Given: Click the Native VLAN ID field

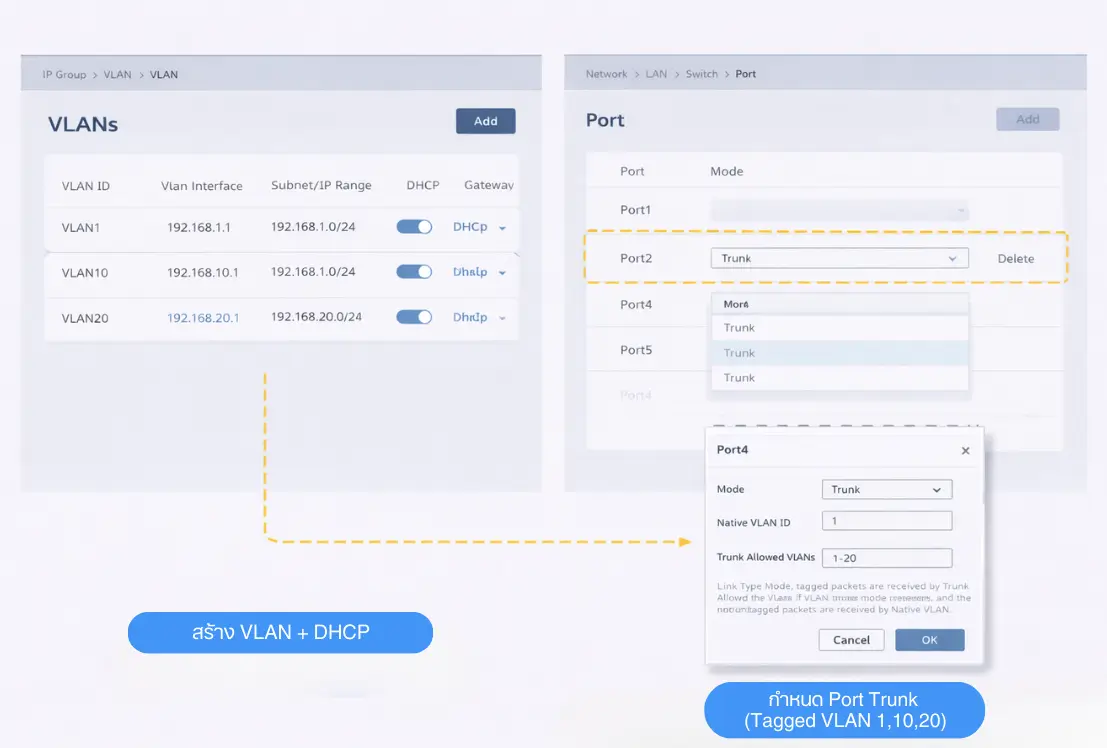Looking at the screenshot, I should [x=886, y=521].
